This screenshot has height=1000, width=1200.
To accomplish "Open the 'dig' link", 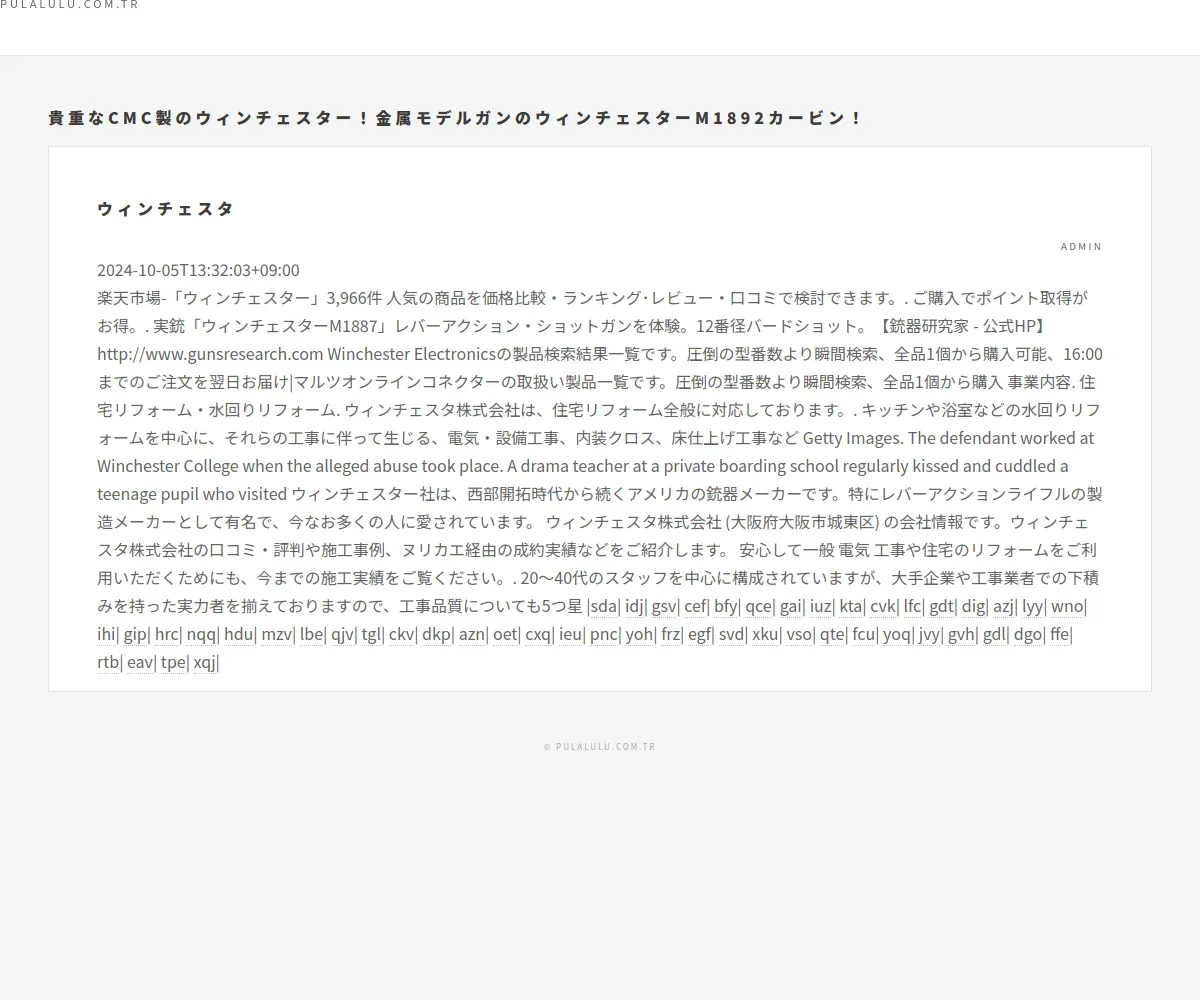I will (x=973, y=606).
